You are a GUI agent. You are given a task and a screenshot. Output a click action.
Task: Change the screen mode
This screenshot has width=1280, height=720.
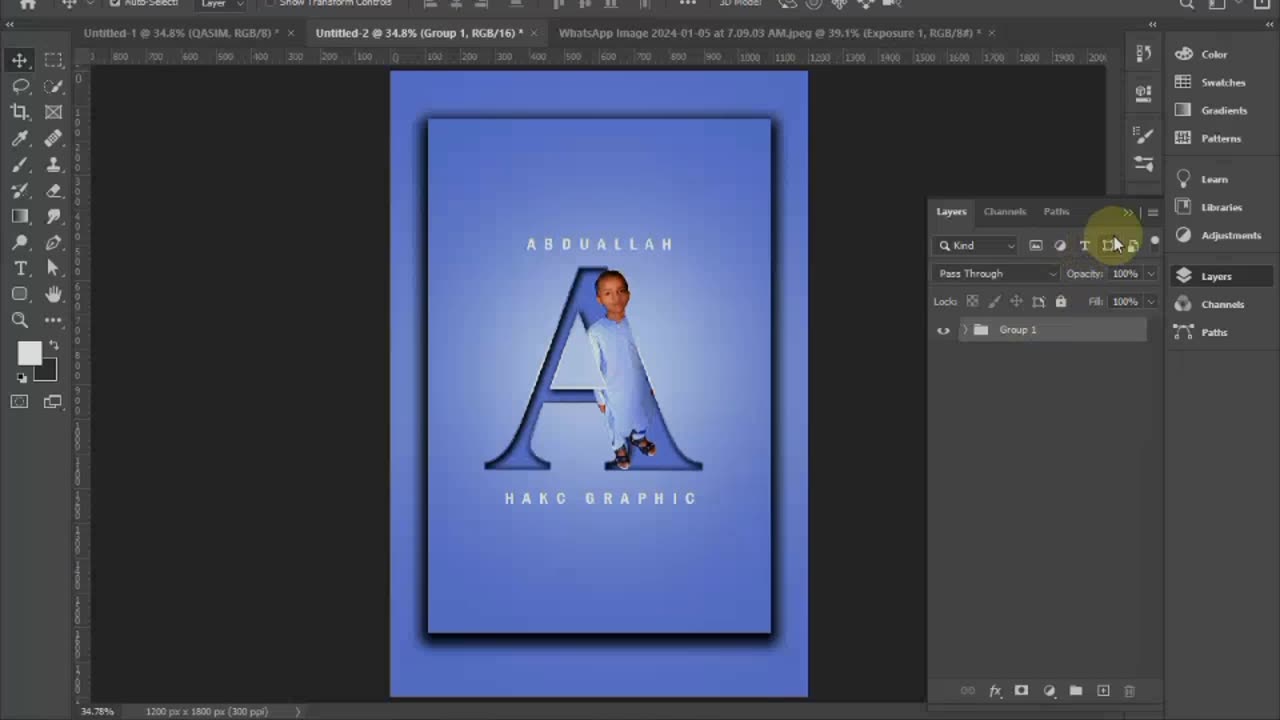point(54,402)
